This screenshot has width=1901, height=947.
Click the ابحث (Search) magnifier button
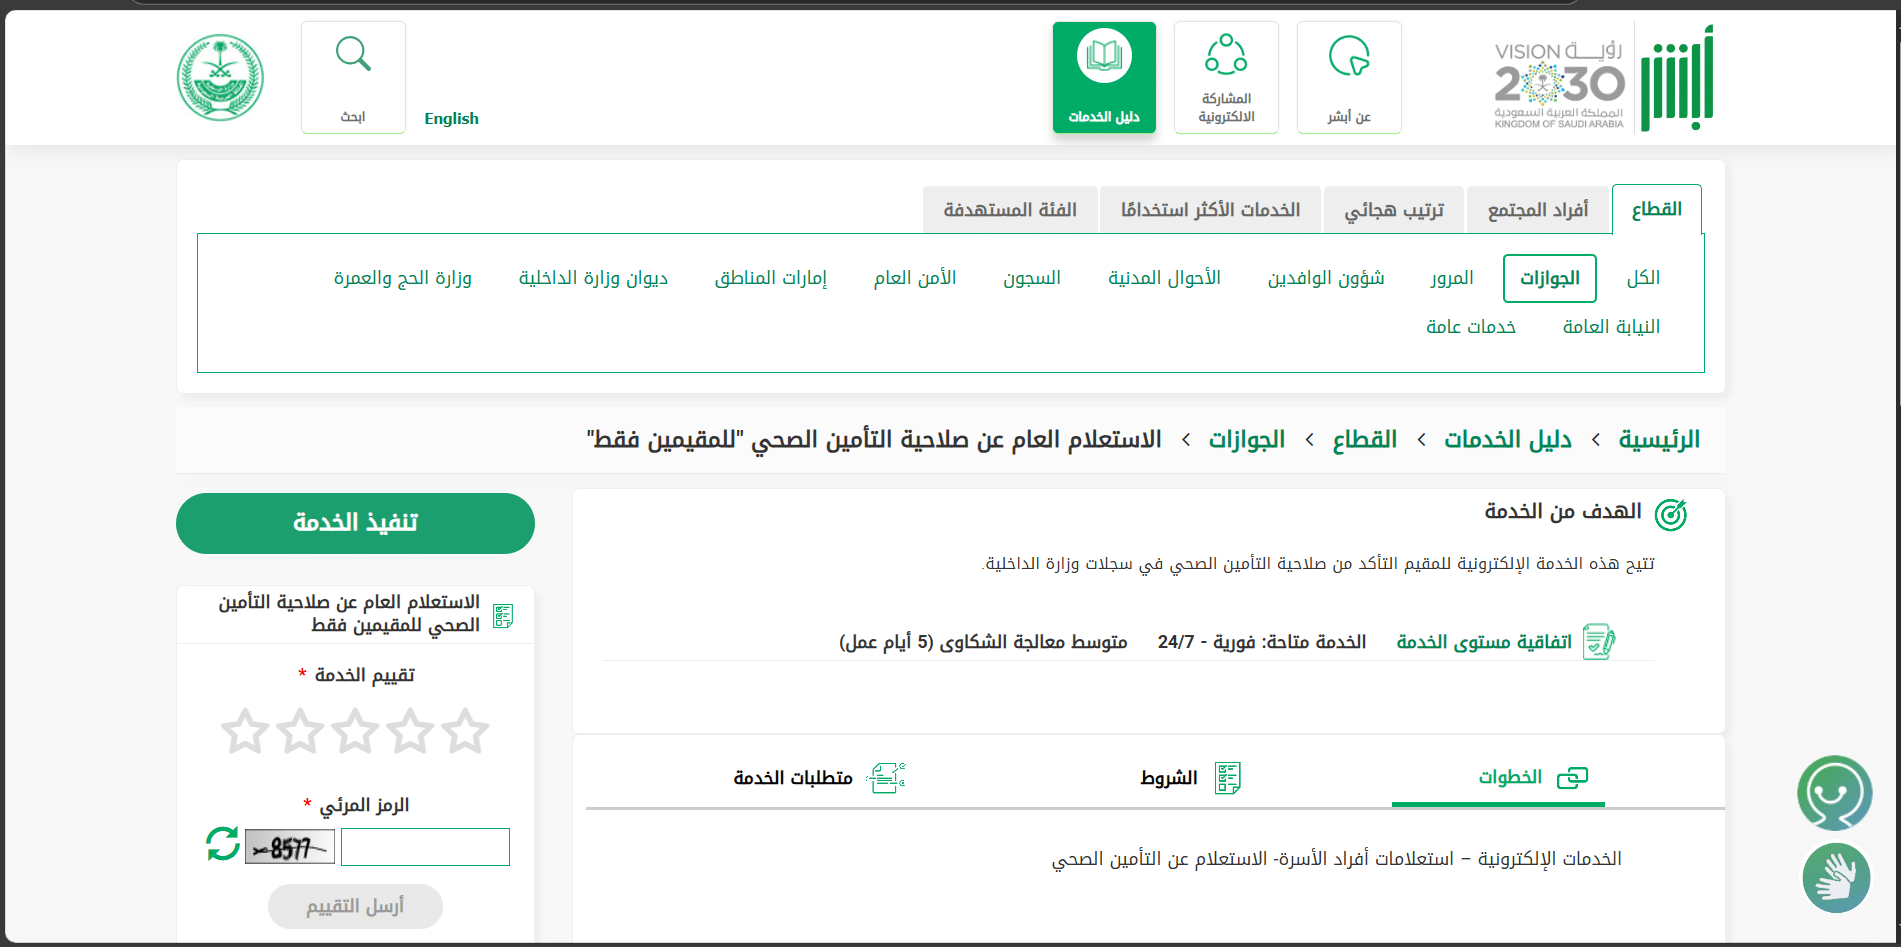(x=353, y=77)
